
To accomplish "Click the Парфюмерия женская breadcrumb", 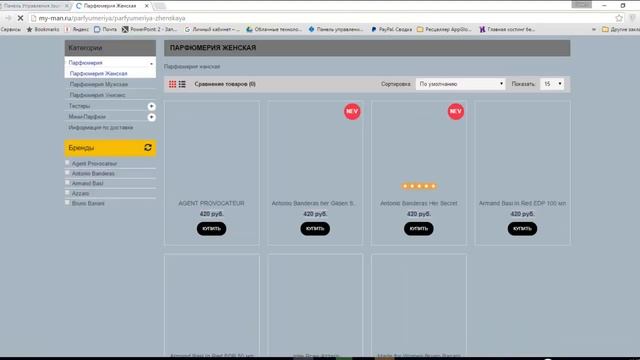I will [x=192, y=67].
